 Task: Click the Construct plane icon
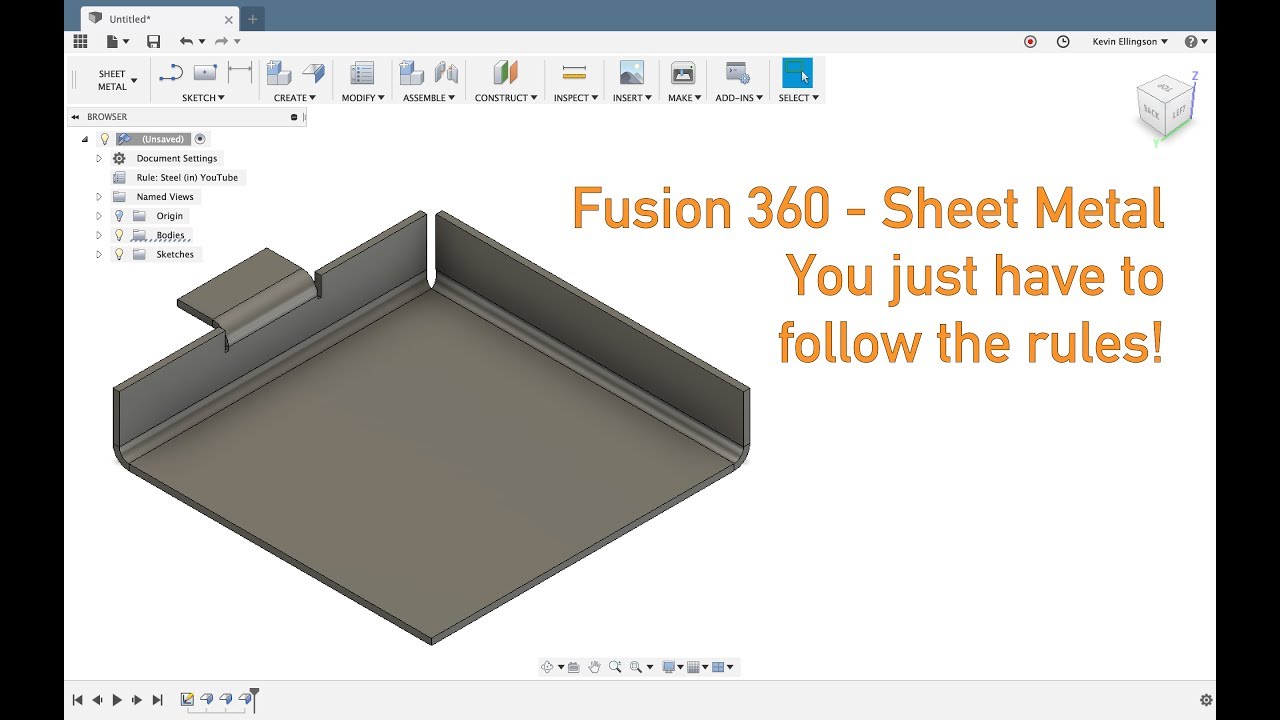506,73
